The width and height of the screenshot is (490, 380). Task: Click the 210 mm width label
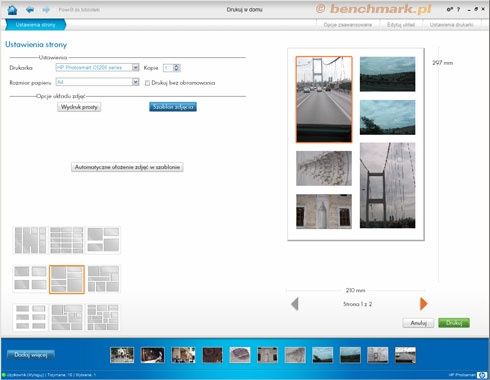[x=355, y=290]
